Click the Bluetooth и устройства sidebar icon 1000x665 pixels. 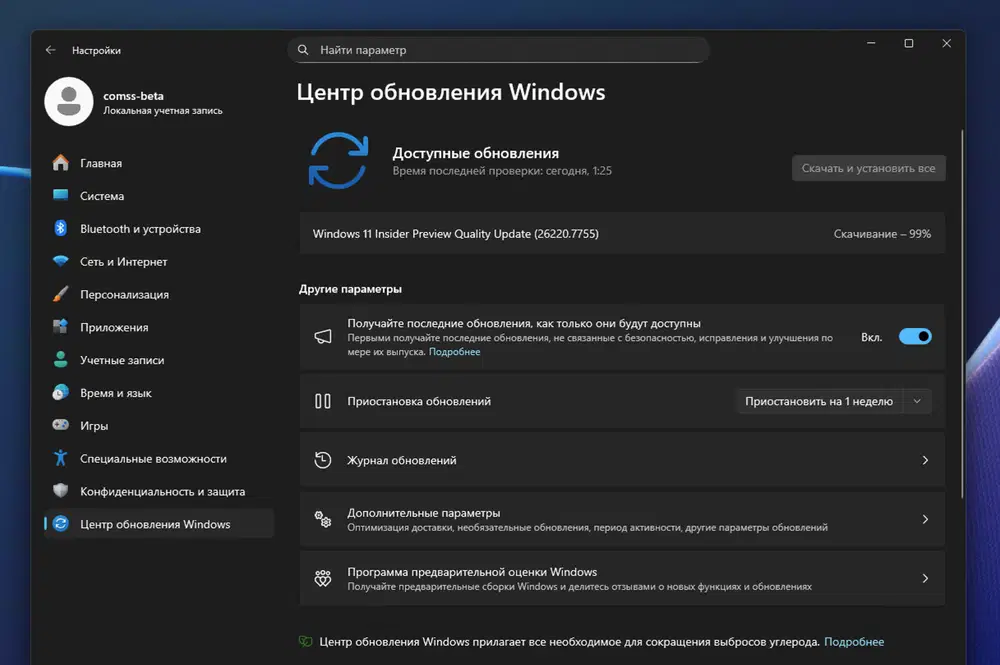[58, 228]
